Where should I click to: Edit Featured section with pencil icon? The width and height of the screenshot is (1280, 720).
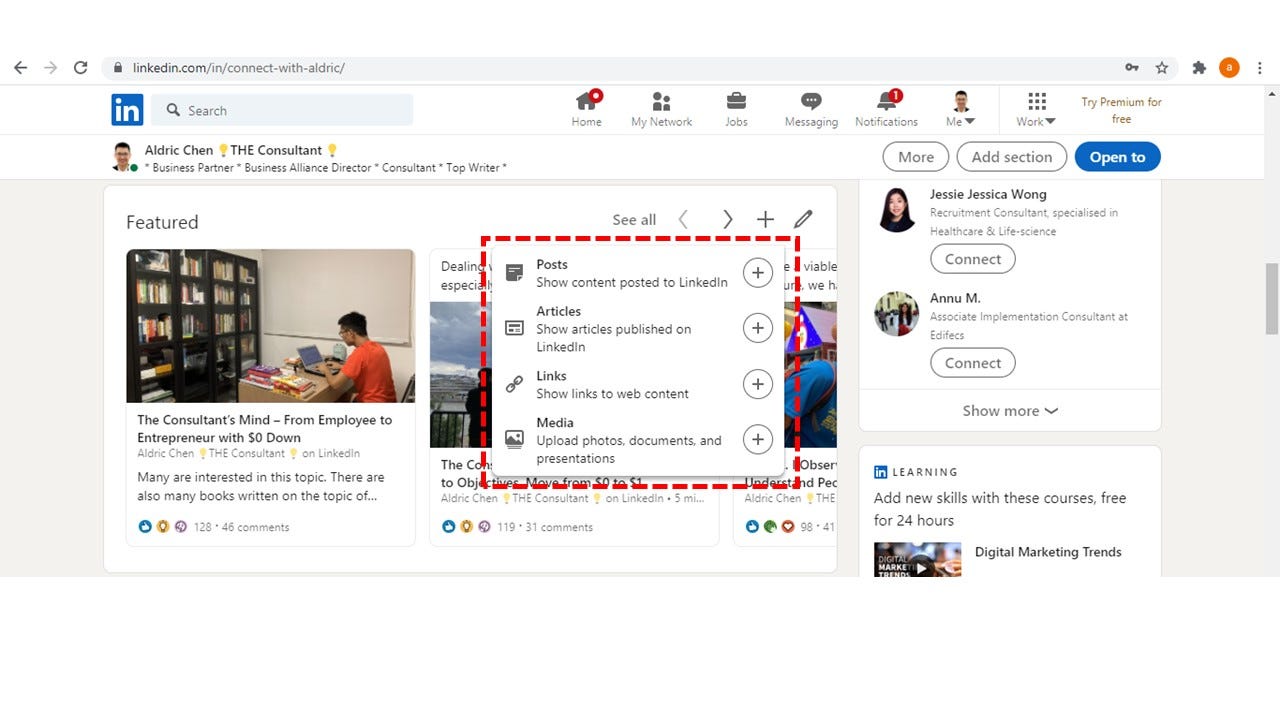click(803, 219)
